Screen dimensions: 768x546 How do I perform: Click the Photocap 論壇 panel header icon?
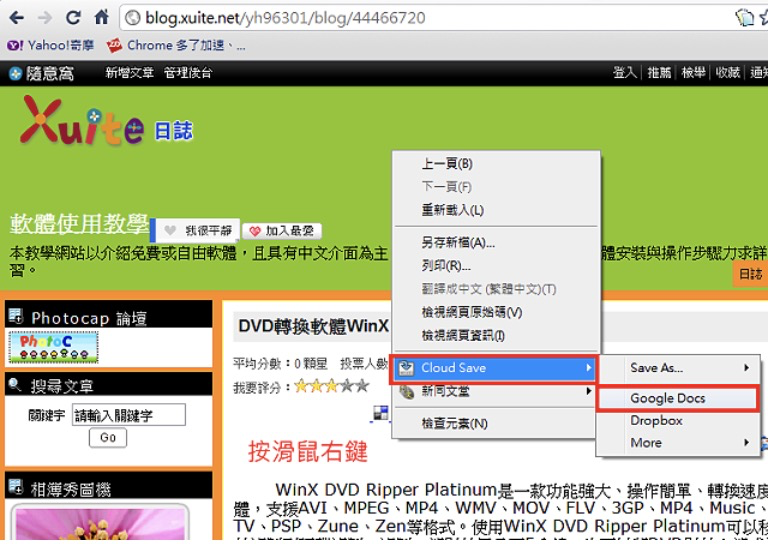tap(16, 316)
